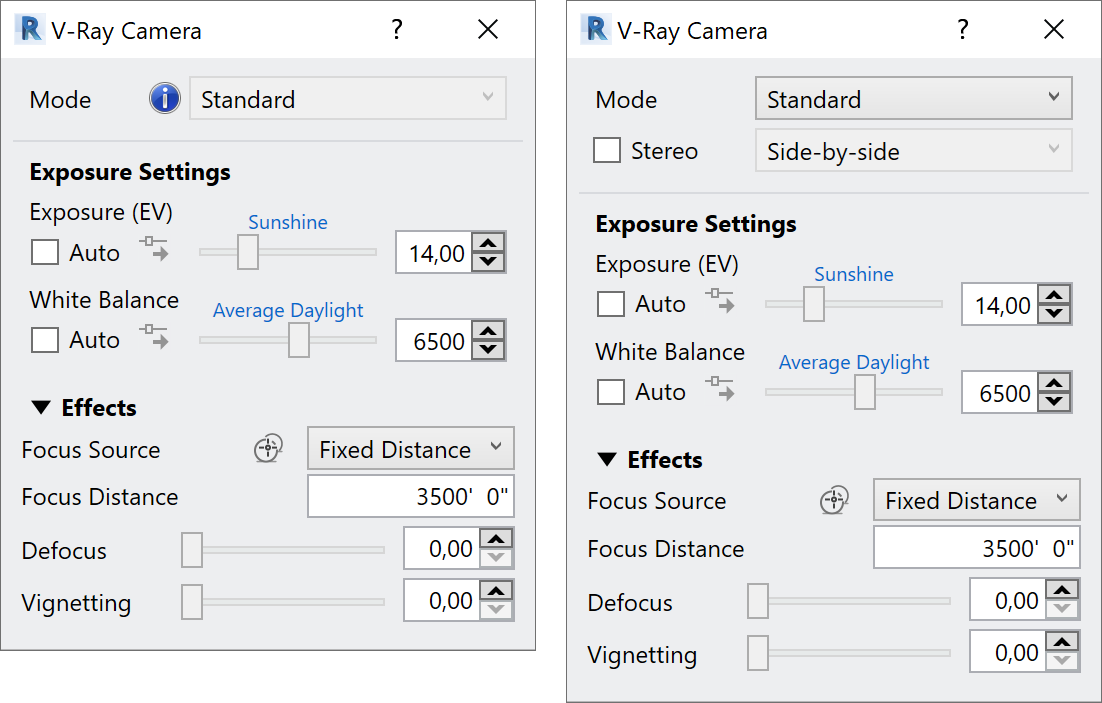Click the transfer white balance icon in the right dialog
Image resolution: width=1102 pixels, height=703 pixels.
720,389
